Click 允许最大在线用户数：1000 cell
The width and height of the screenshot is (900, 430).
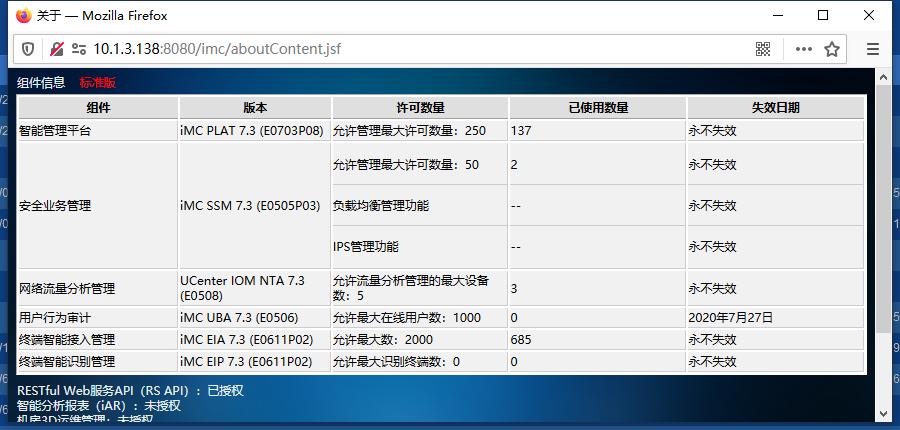pyautogui.click(x=420, y=317)
